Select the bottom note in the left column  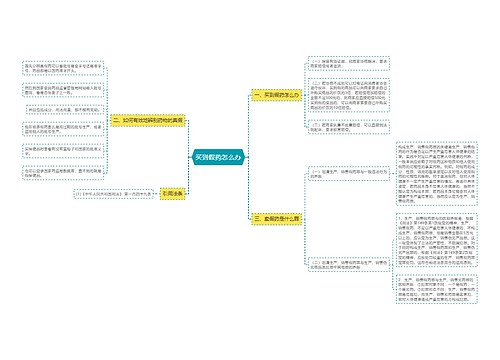(63, 173)
